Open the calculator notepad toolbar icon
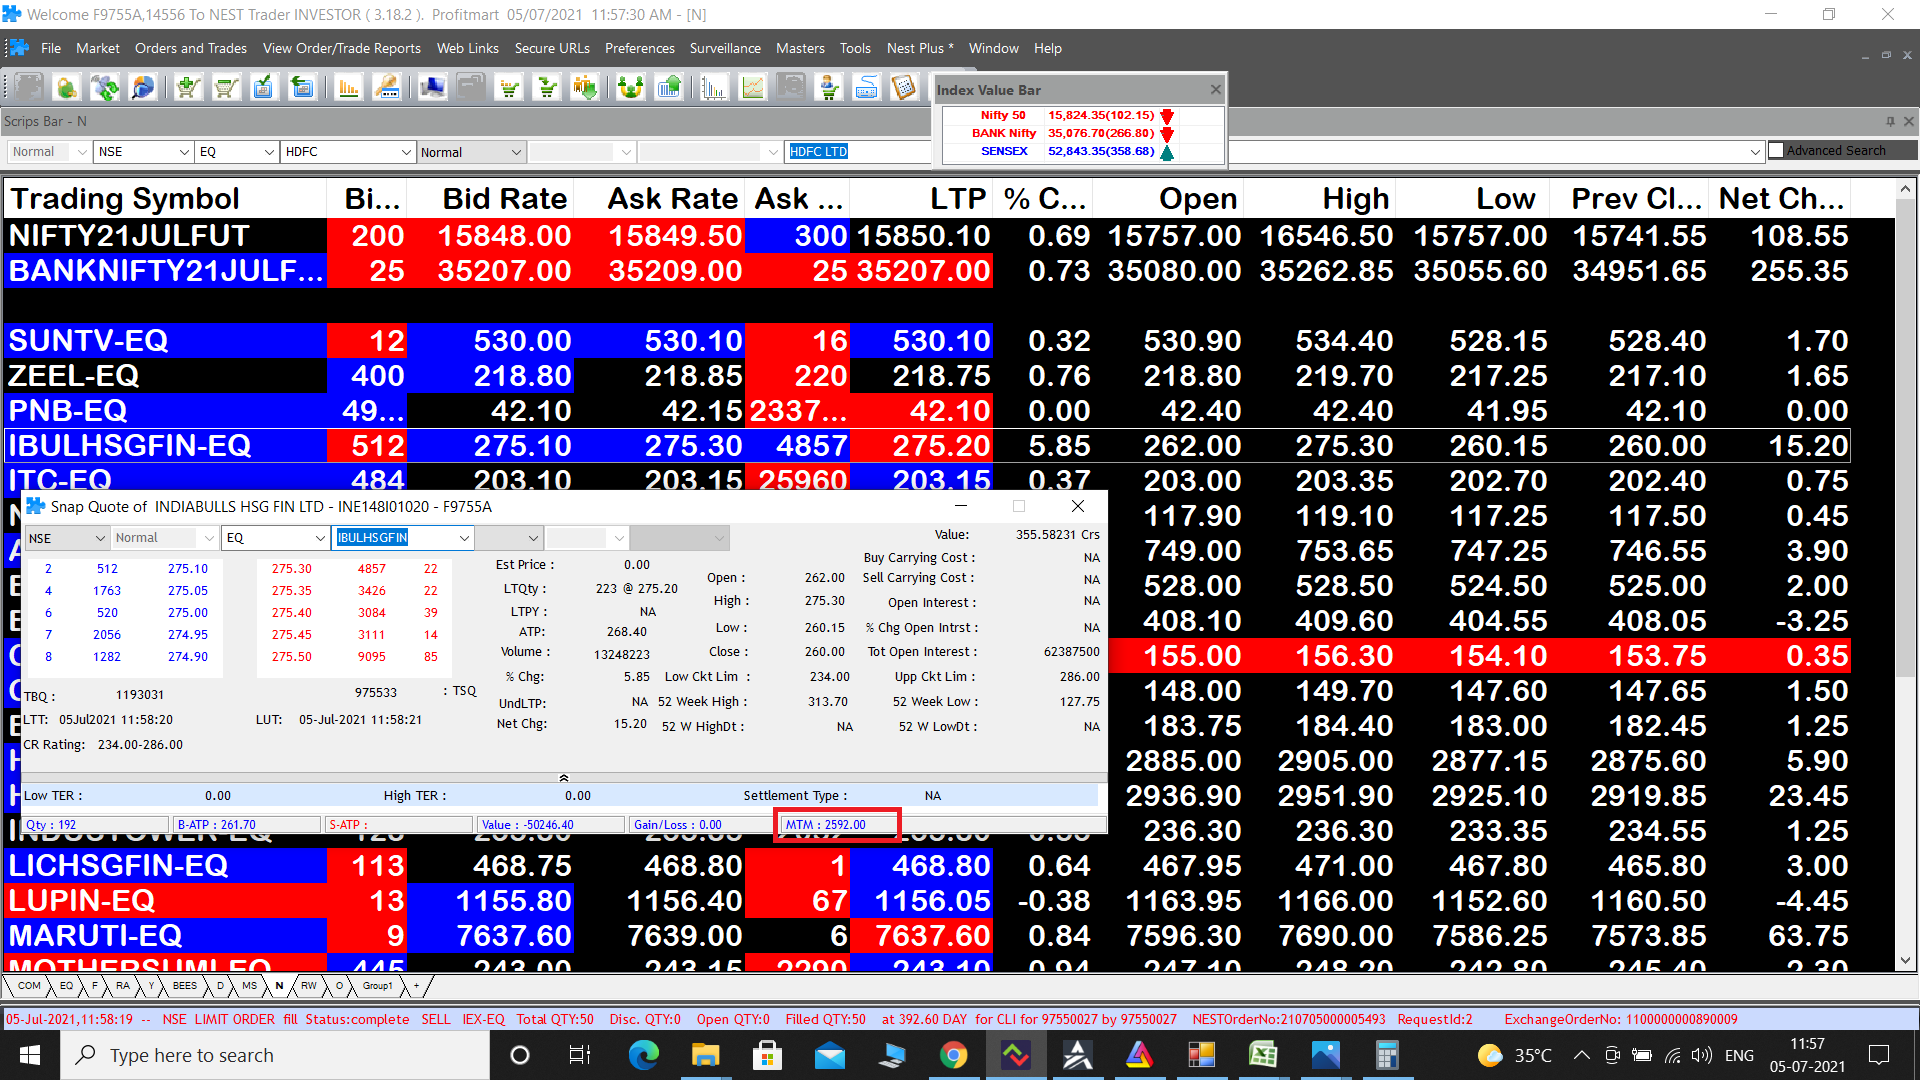 click(904, 88)
